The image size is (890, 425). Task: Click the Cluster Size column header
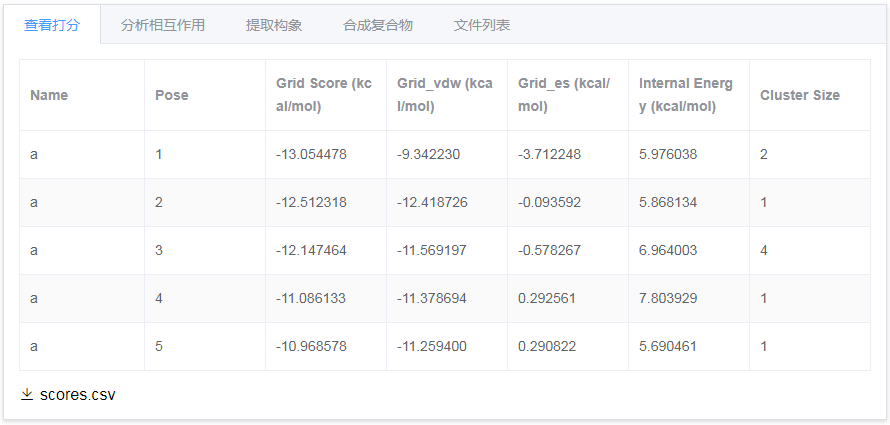click(x=800, y=95)
